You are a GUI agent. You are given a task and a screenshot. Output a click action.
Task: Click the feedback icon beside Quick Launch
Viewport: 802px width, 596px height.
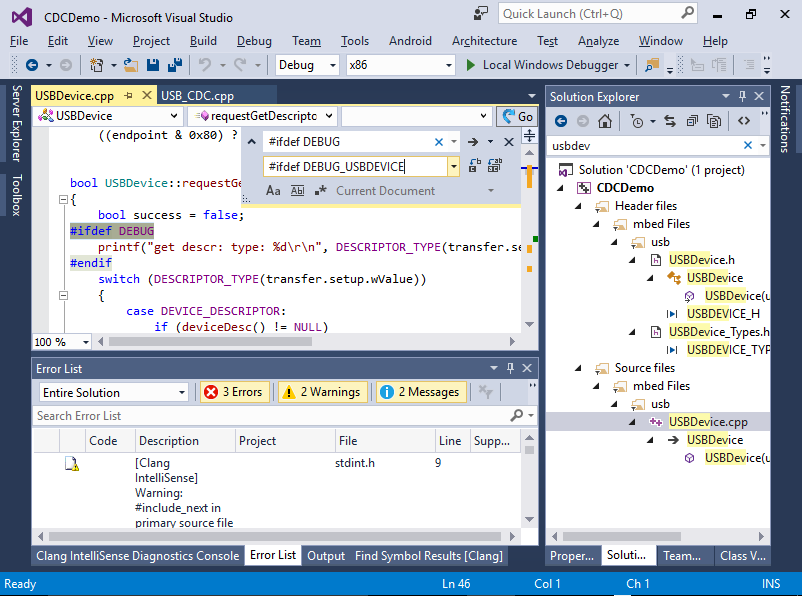(x=481, y=13)
